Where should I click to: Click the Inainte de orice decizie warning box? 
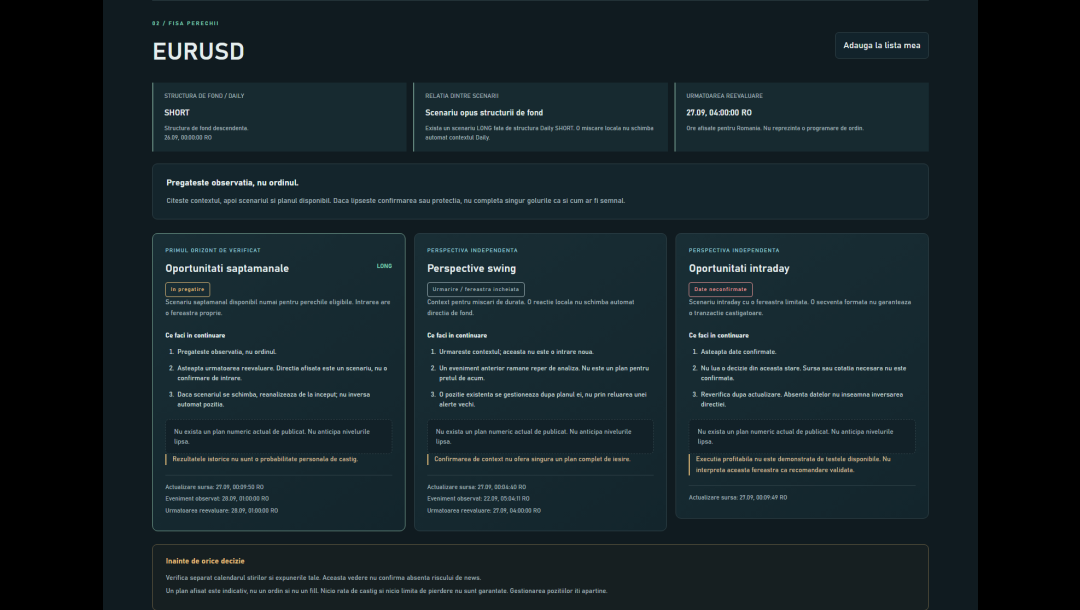pyautogui.click(x=540, y=577)
